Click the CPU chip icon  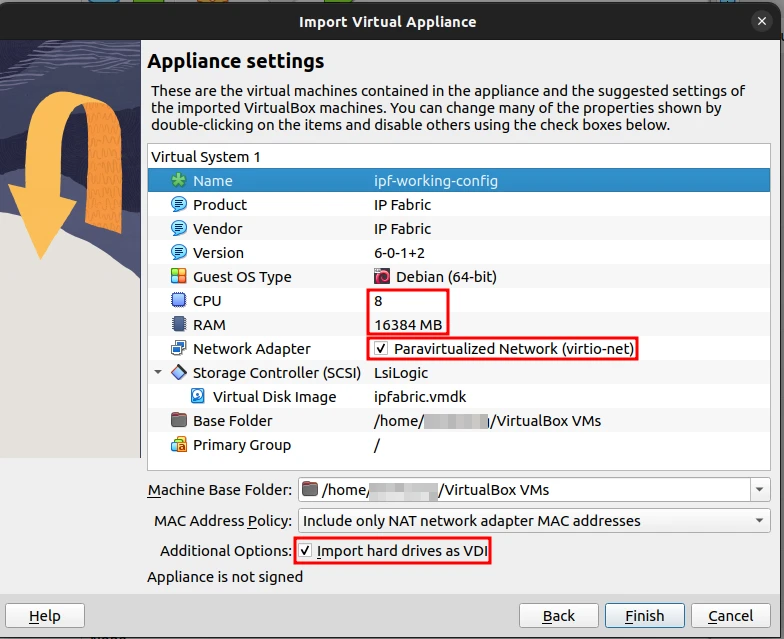(x=179, y=301)
